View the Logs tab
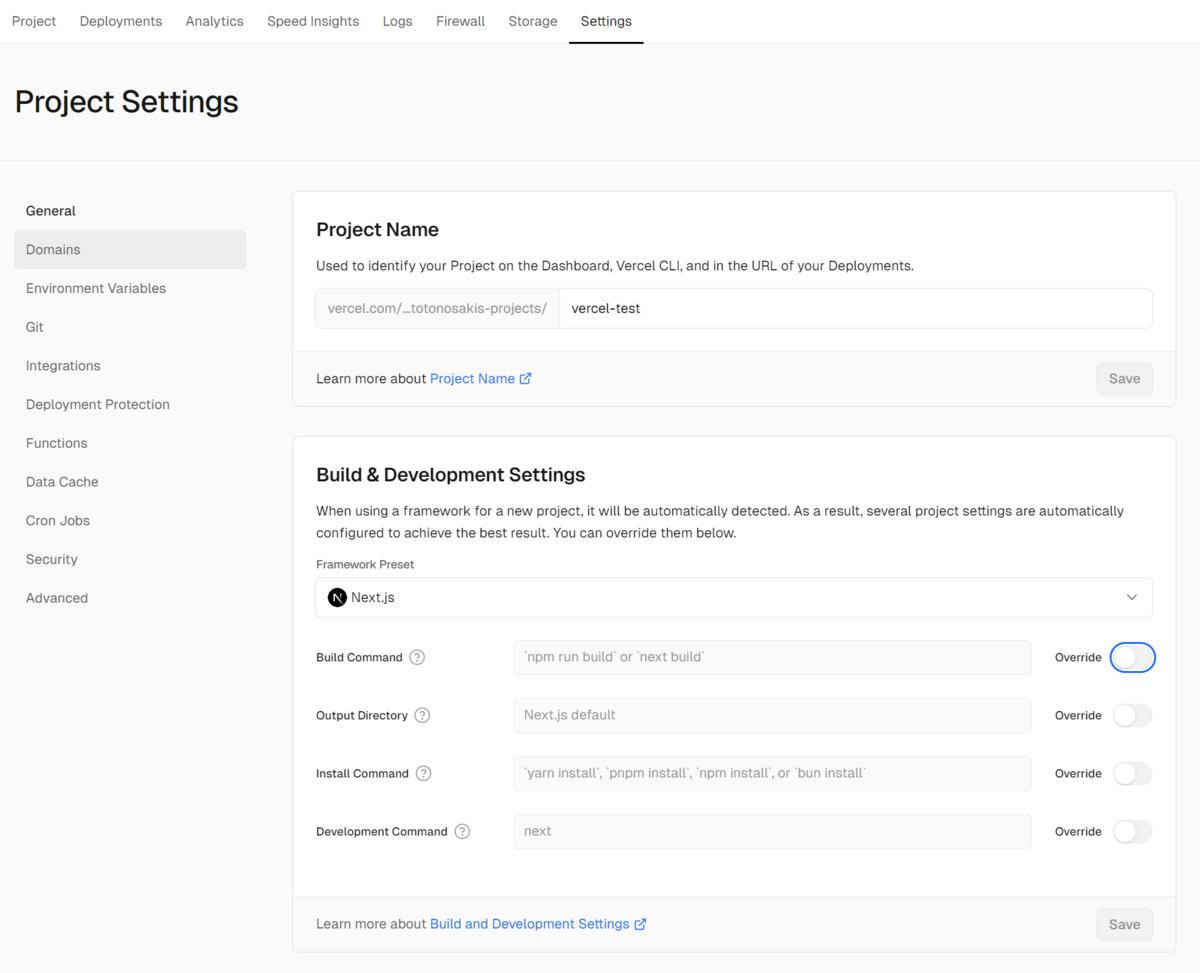This screenshot has height=973, width=1200. click(x=397, y=21)
